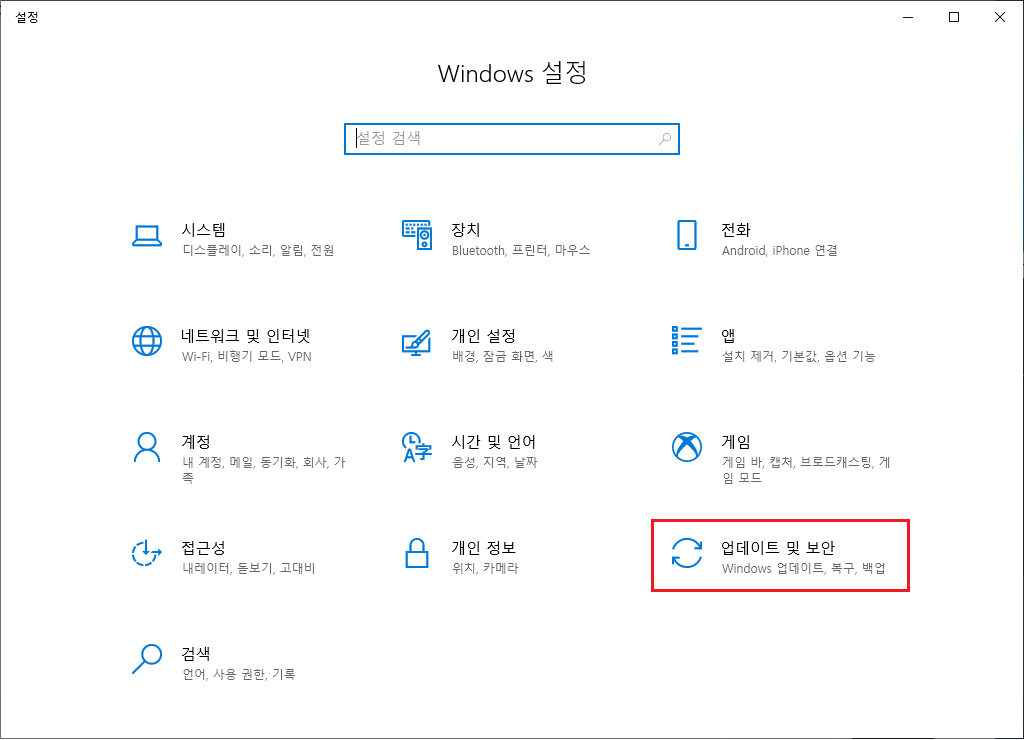Open the 개인 정보 padlock icon
This screenshot has height=740, width=1024.
[x=417, y=553]
